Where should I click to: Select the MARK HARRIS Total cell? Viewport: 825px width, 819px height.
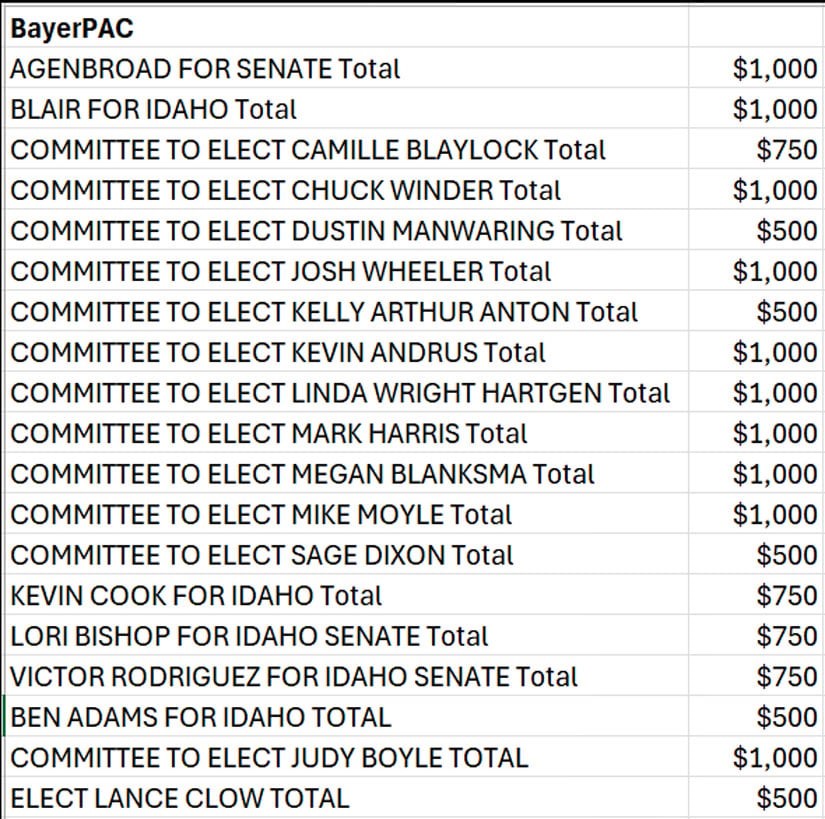point(269,433)
